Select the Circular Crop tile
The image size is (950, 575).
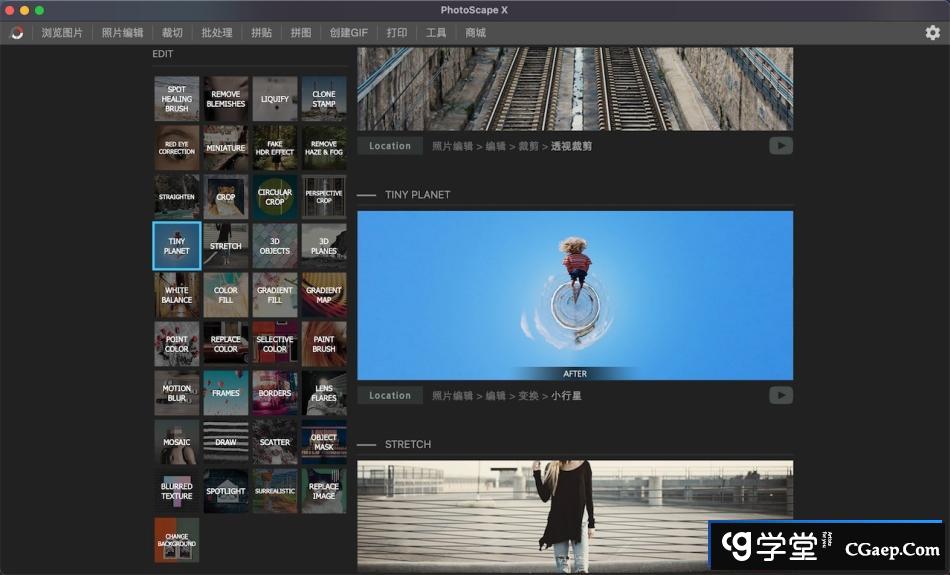275,197
